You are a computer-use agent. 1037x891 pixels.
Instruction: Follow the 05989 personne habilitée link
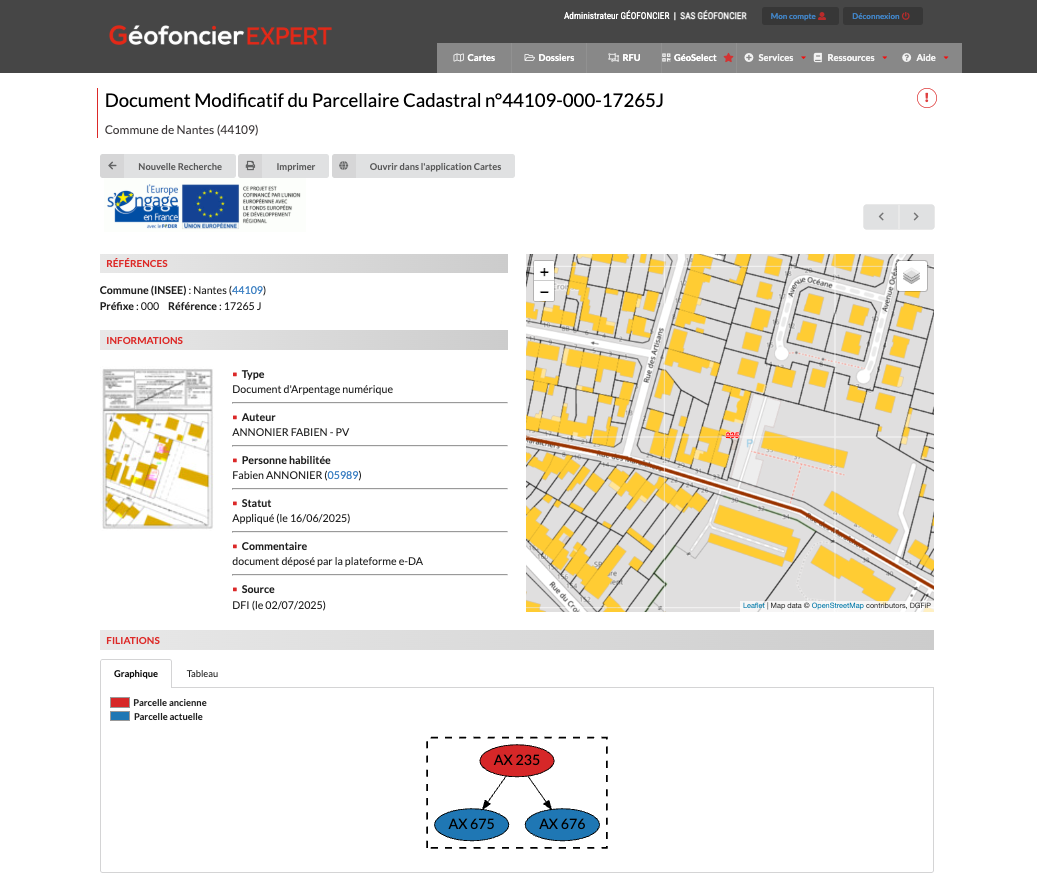[x=343, y=475]
